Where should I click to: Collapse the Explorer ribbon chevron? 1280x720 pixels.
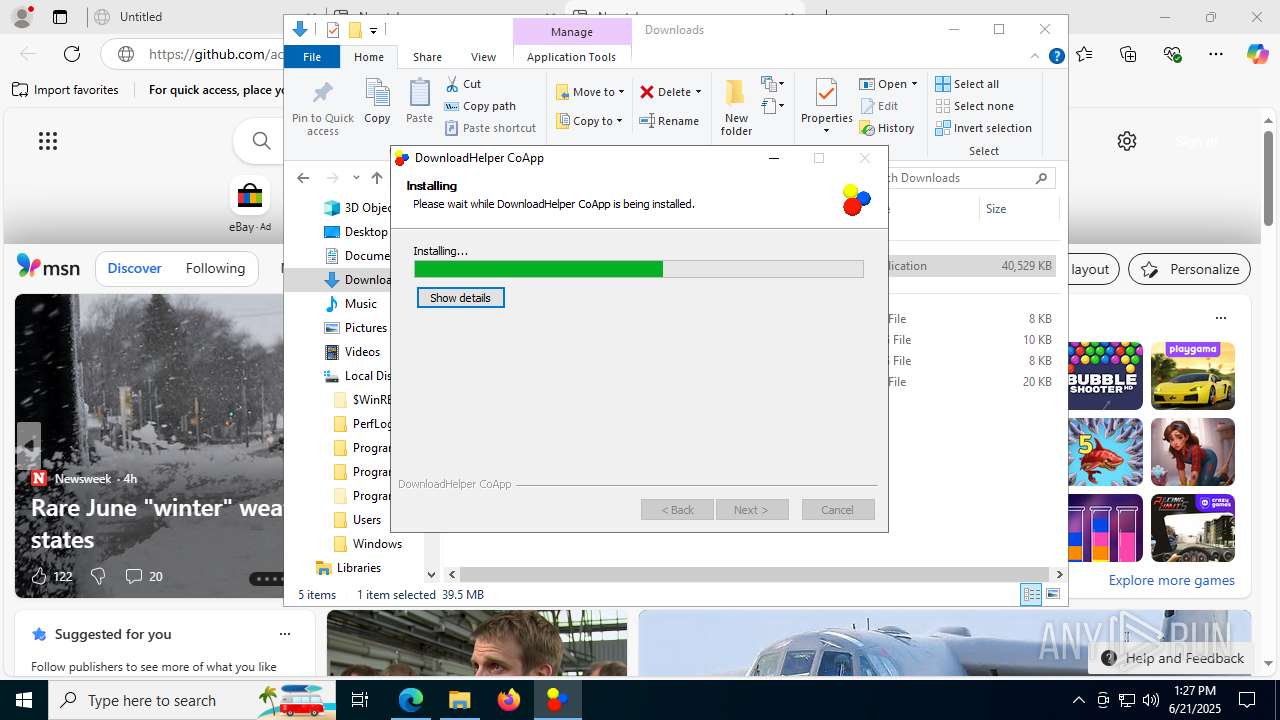point(1035,56)
